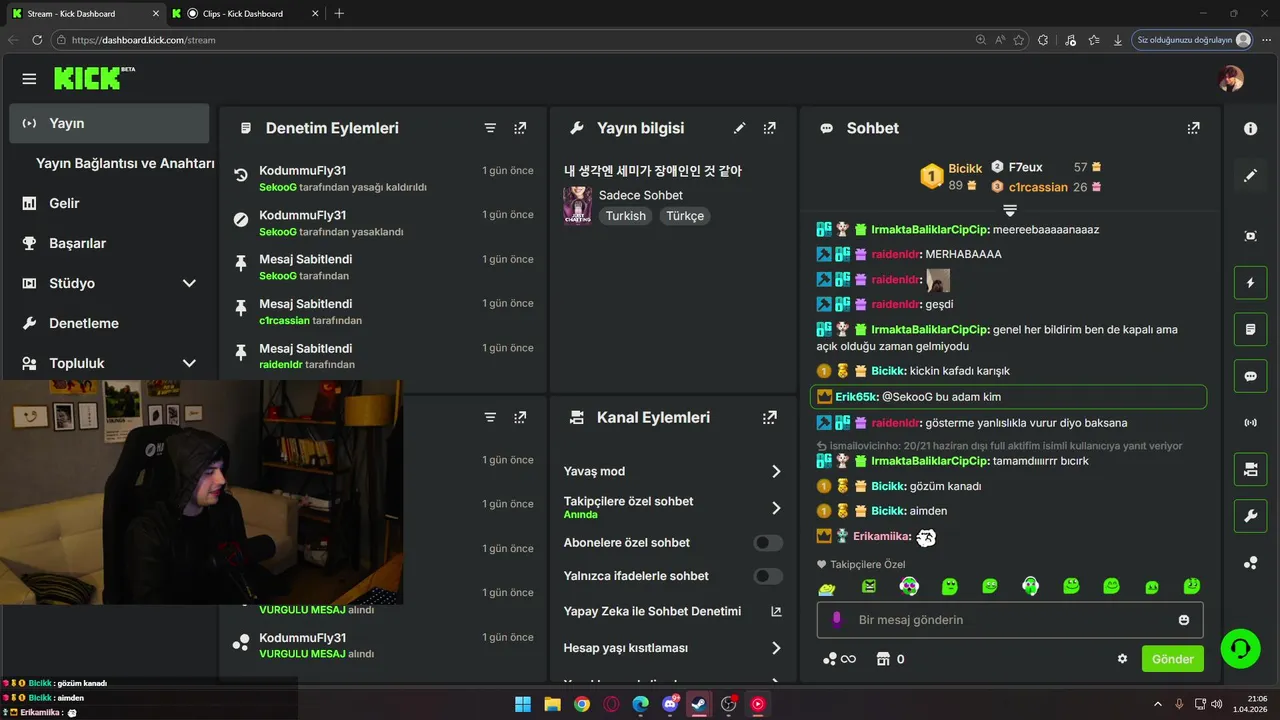This screenshot has height=720, width=1280.
Task: Show hidden system tray icons
Action: [1158, 704]
